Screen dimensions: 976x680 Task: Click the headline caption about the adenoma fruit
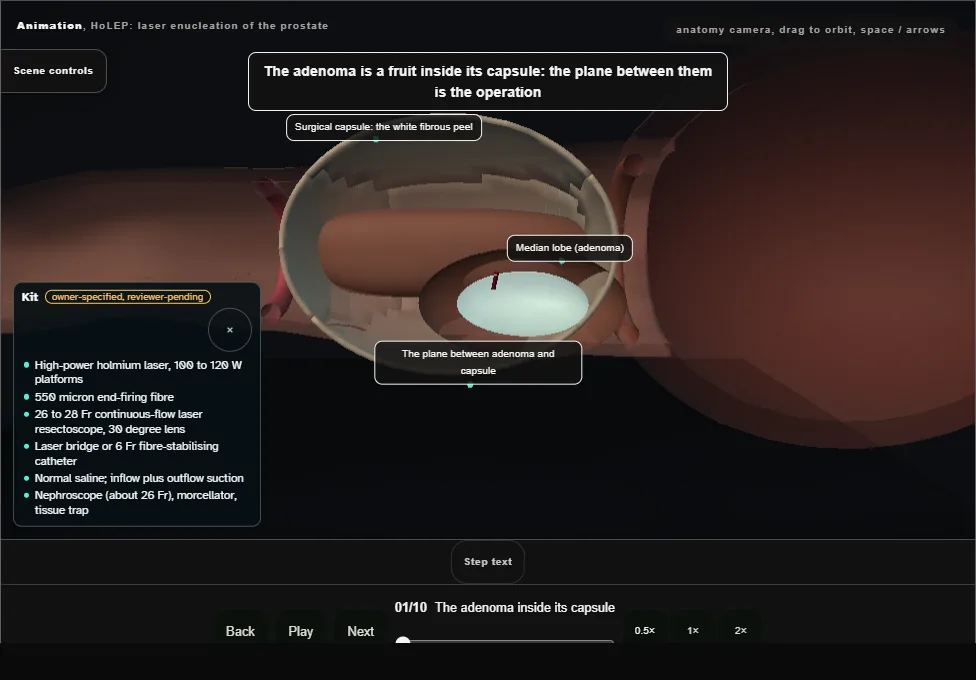pyautogui.click(x=488, y=82)
